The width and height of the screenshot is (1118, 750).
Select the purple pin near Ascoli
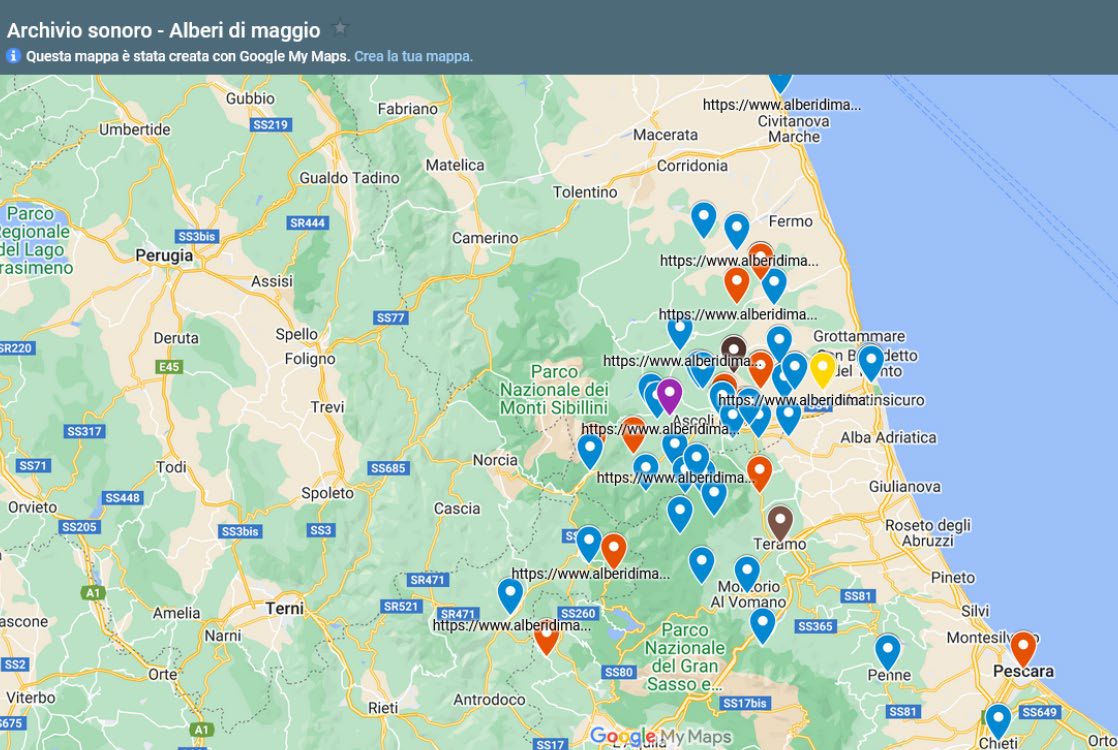click(669, 394)
